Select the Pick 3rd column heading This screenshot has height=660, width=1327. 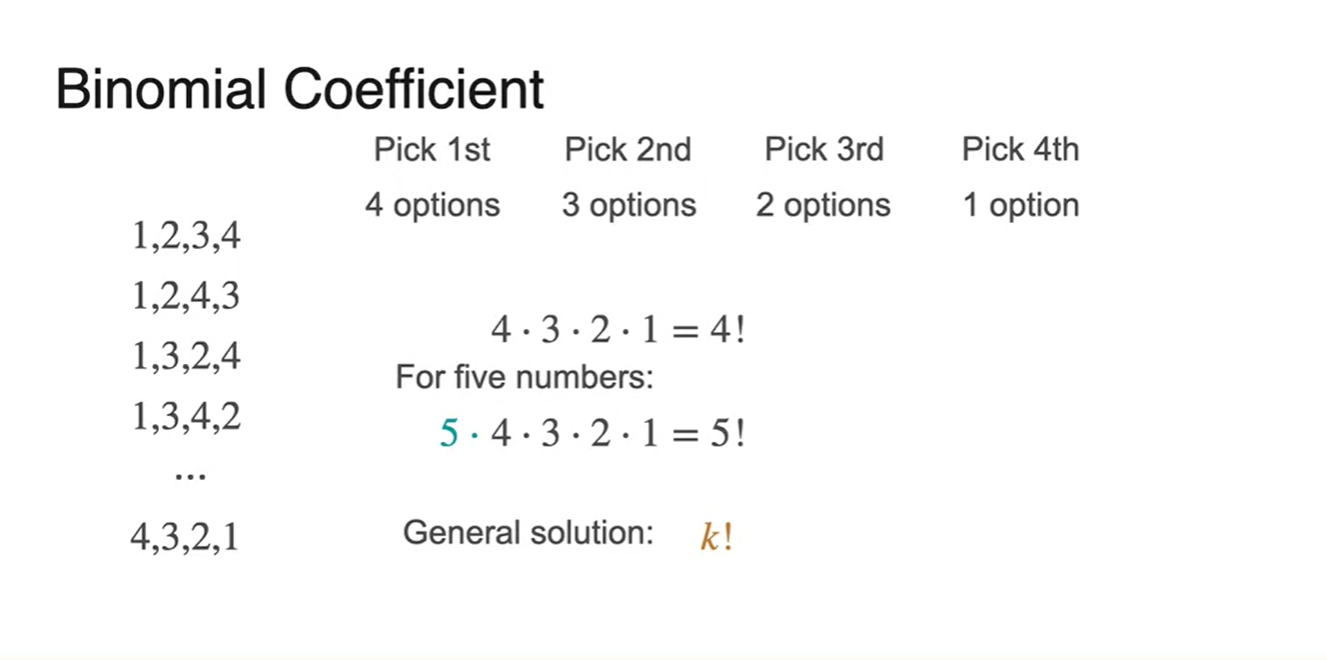point(824,150)
